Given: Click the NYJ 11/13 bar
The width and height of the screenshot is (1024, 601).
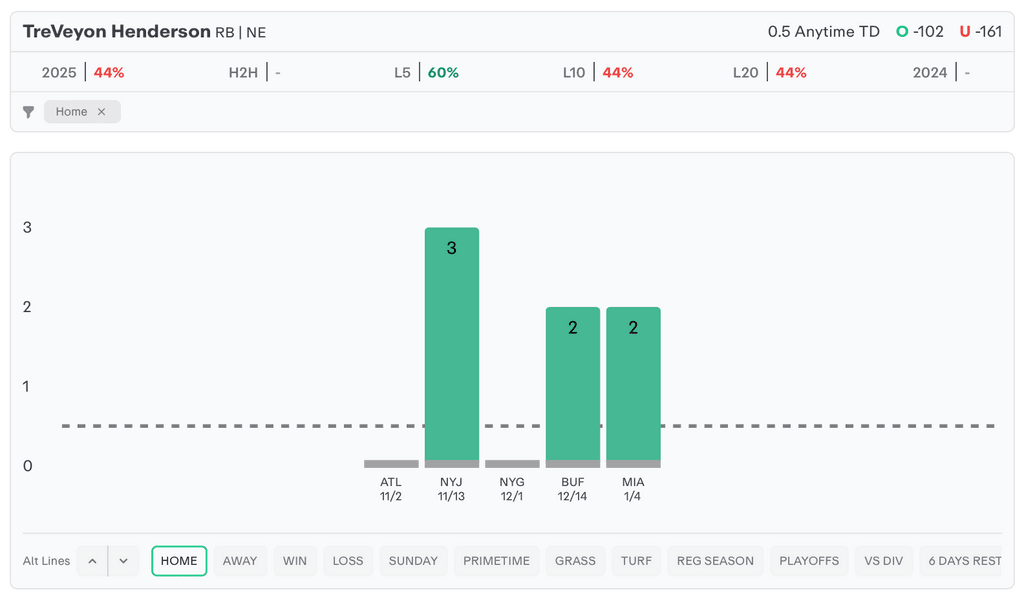Looking at the screenshot, I should pyautogui.click(x=452, y=345).
